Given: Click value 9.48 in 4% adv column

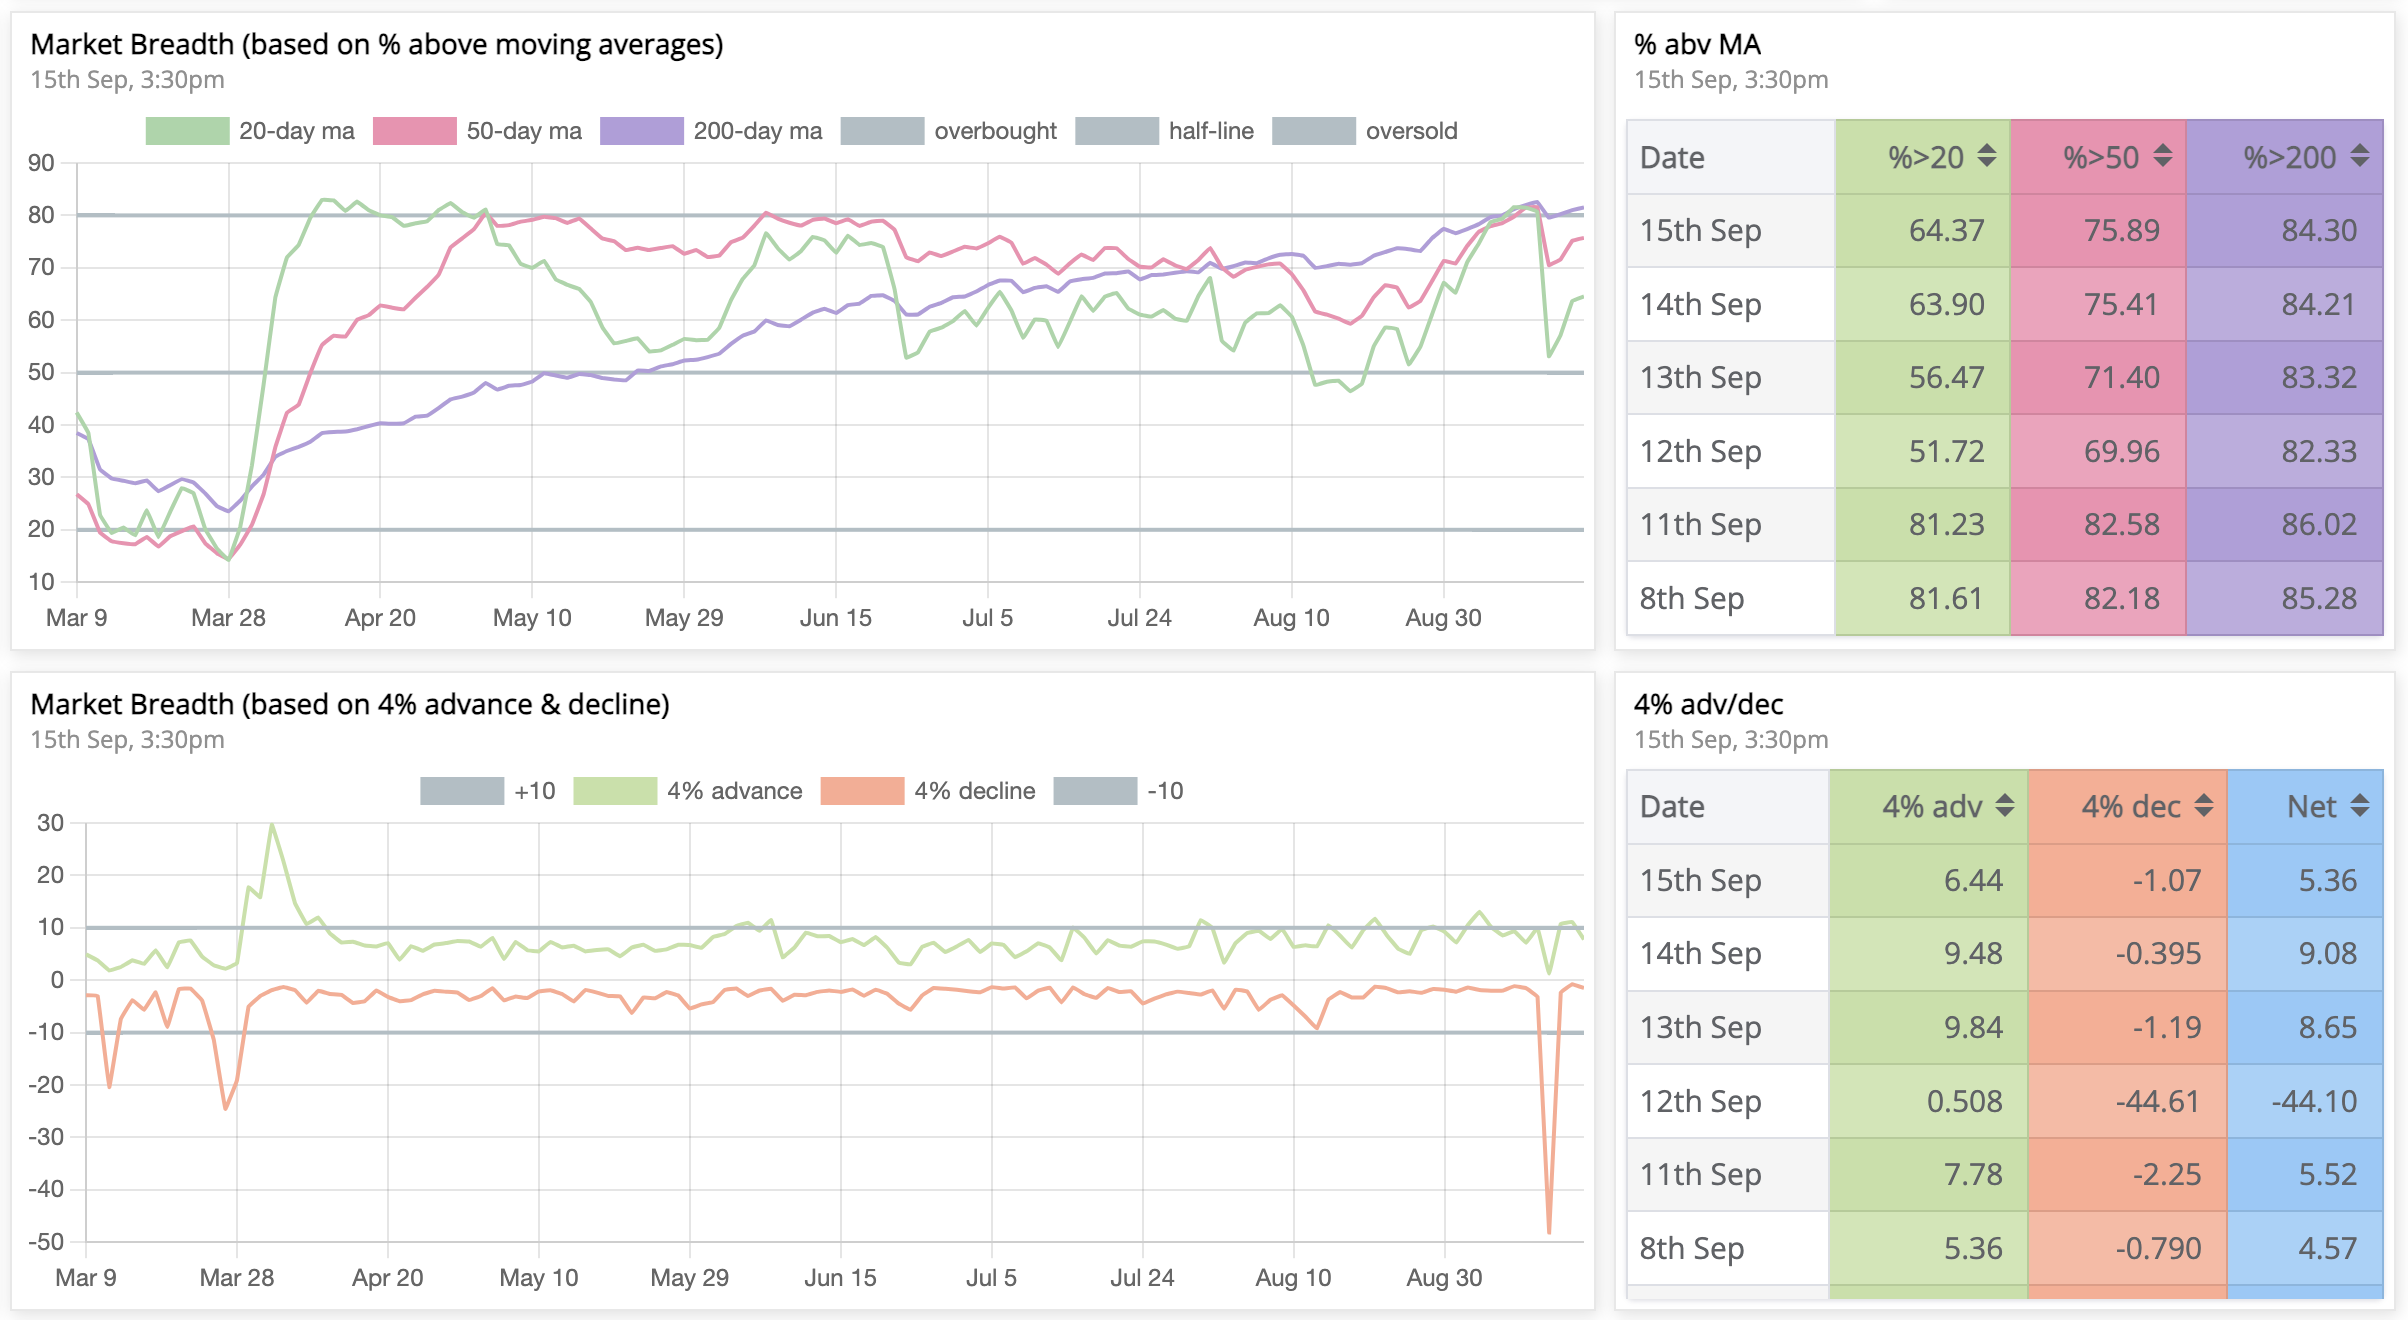Looking at the screenshot, I should (1973, 953).
